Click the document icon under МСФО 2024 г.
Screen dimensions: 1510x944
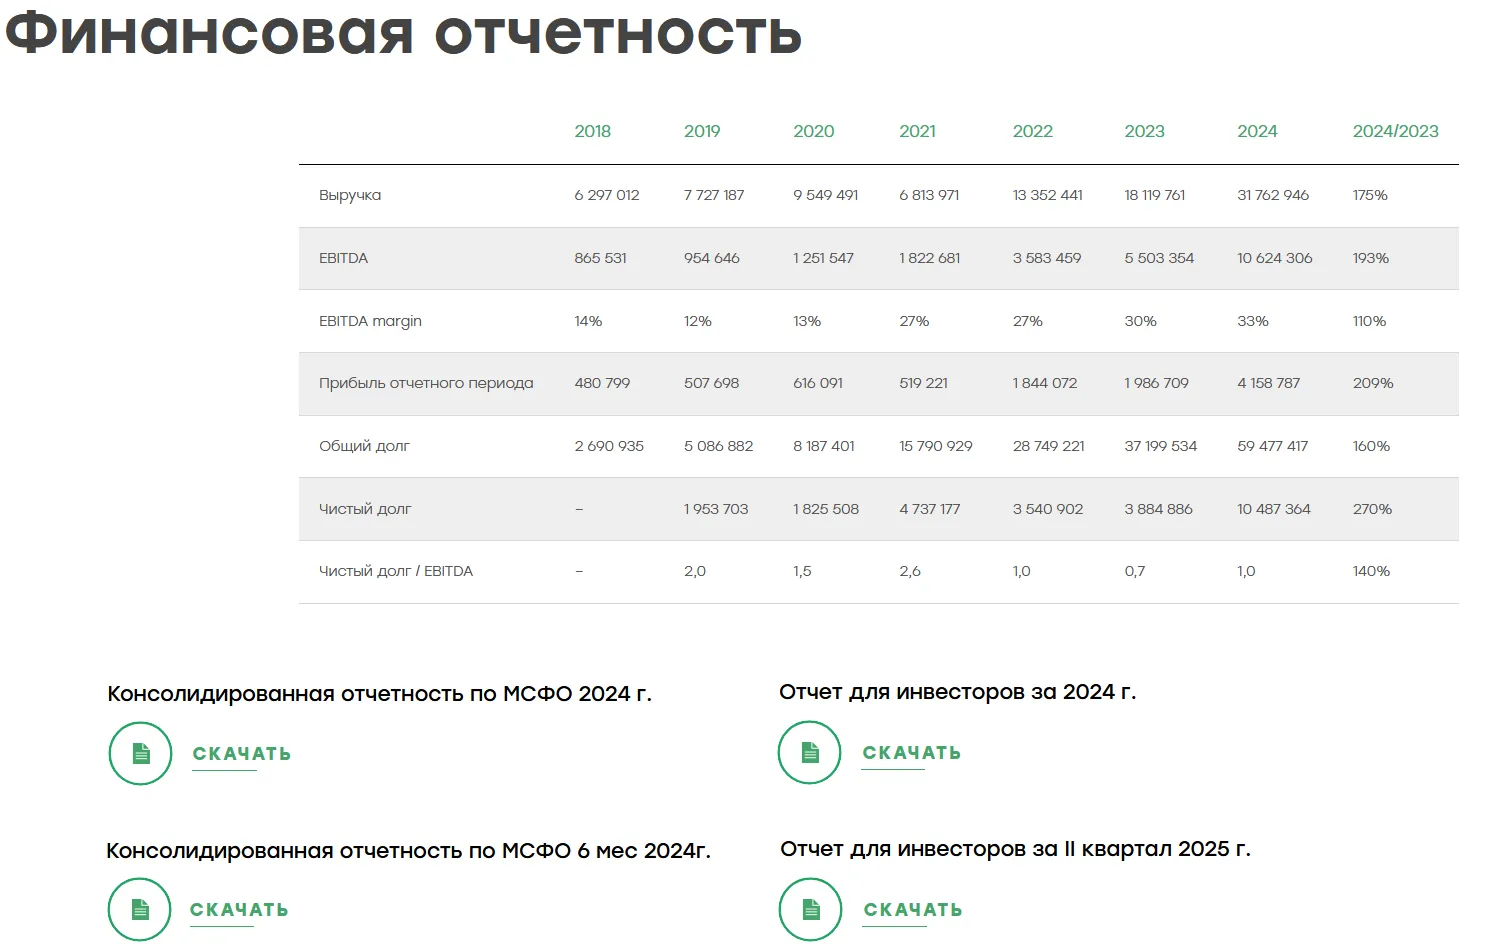coord(141,753)
